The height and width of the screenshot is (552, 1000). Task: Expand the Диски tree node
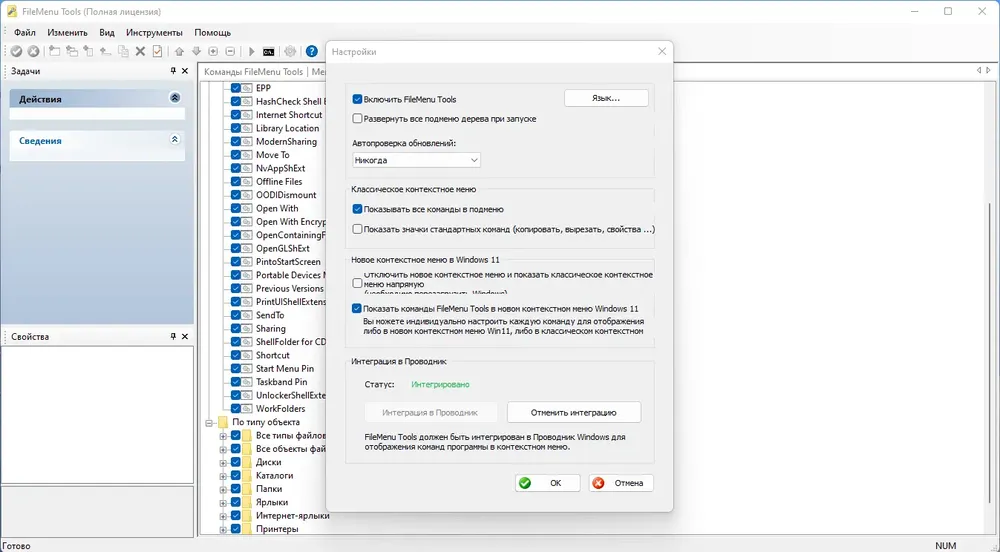point(223,463)
